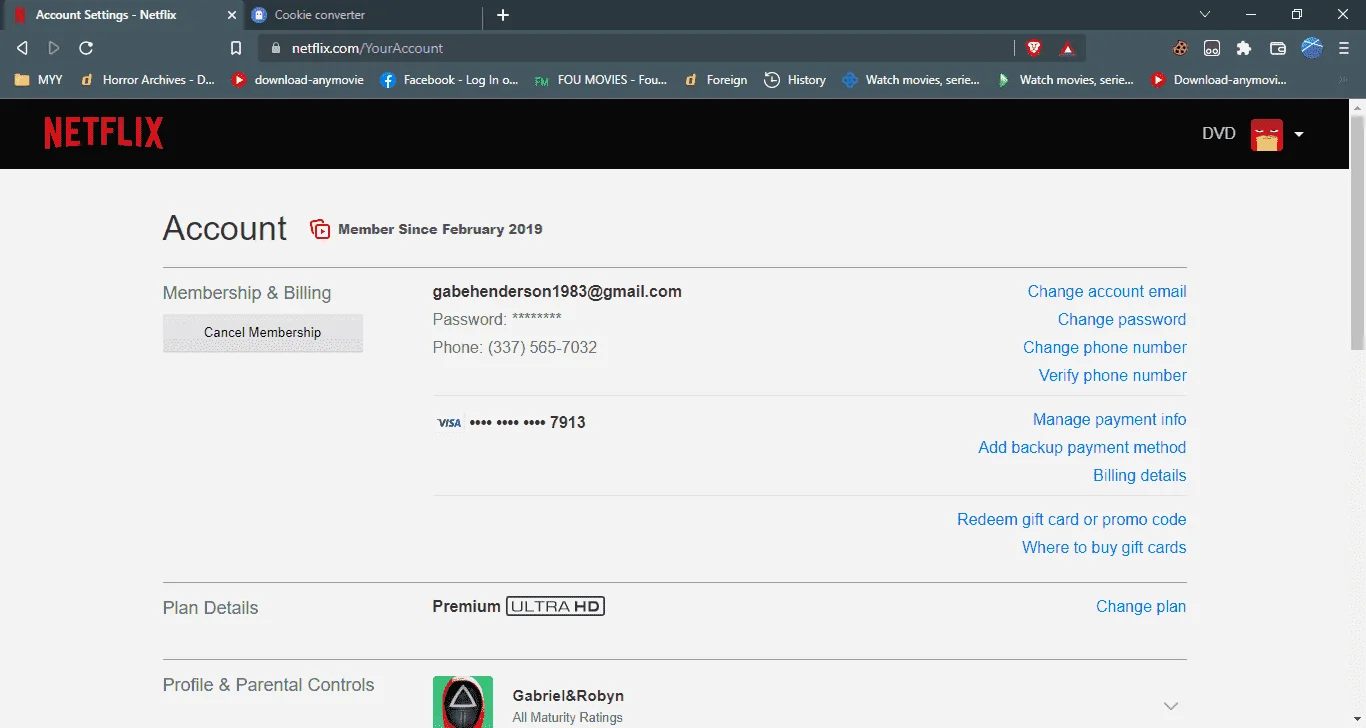1366x728 pixels.
Task: Open the extensions puzzle icon
Action: pyautogui.click(x=1244, y=48)
